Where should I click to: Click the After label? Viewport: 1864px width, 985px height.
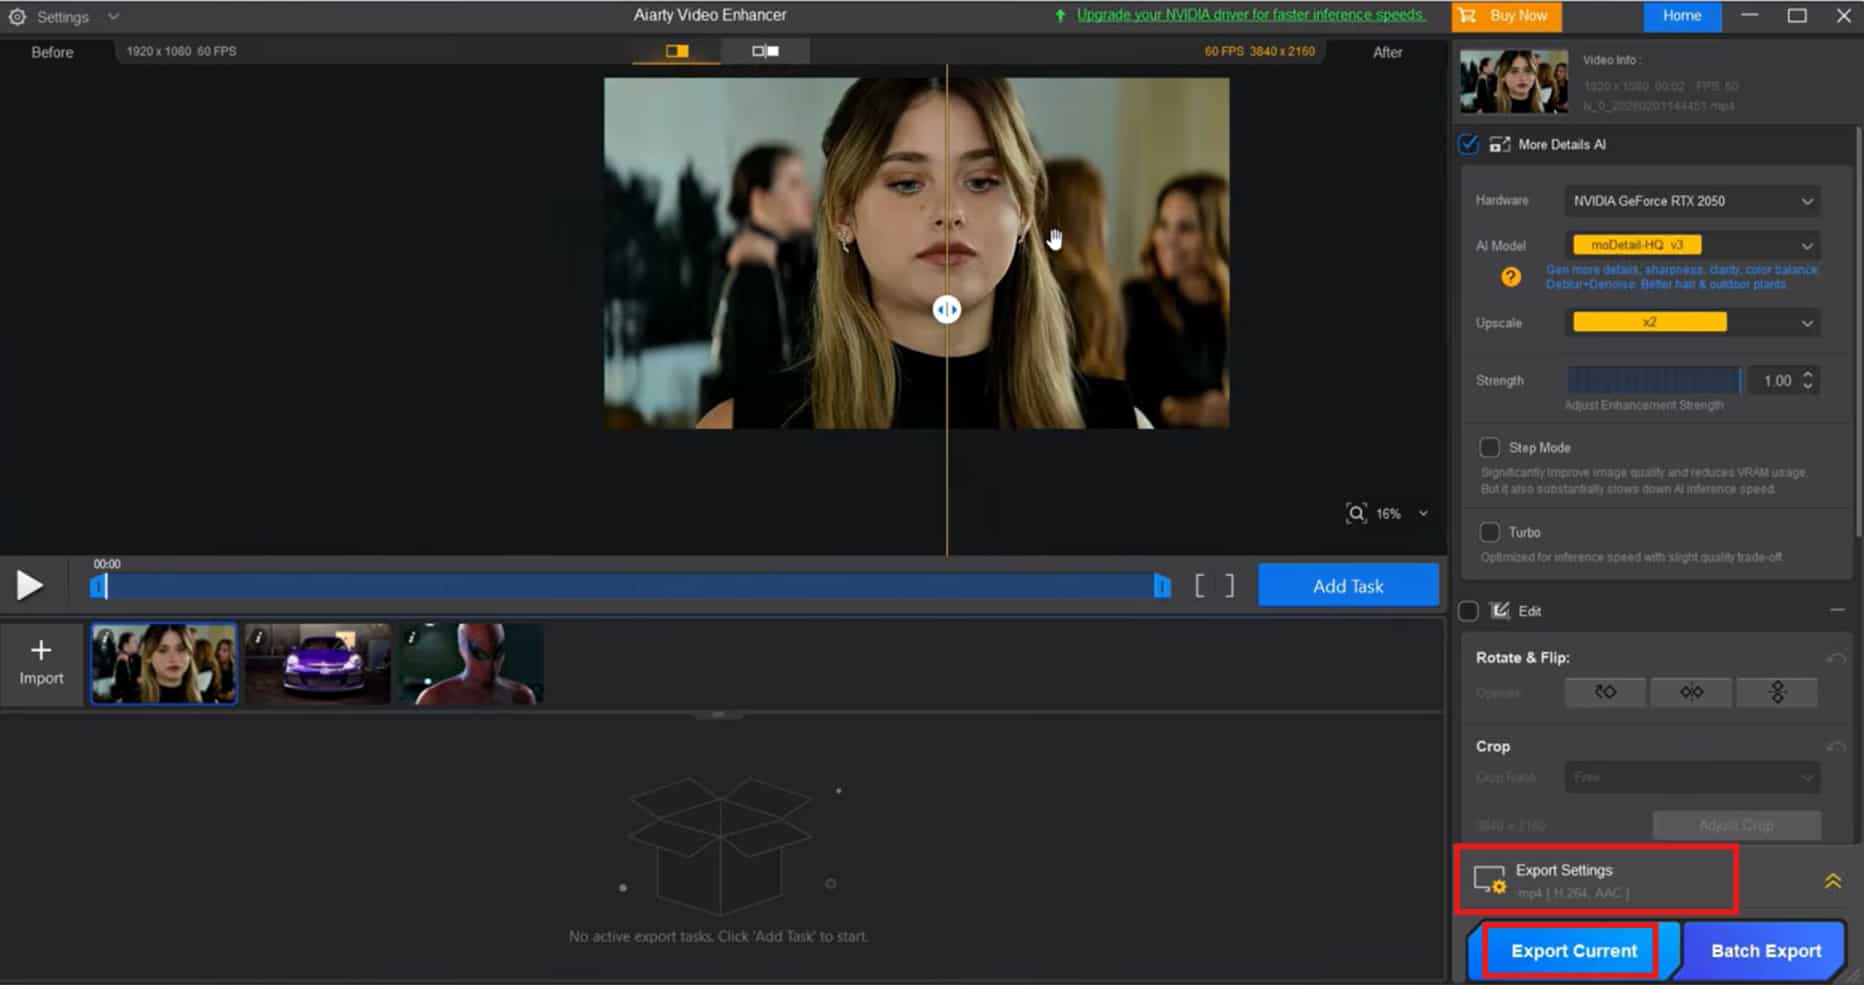point(1387,52)
